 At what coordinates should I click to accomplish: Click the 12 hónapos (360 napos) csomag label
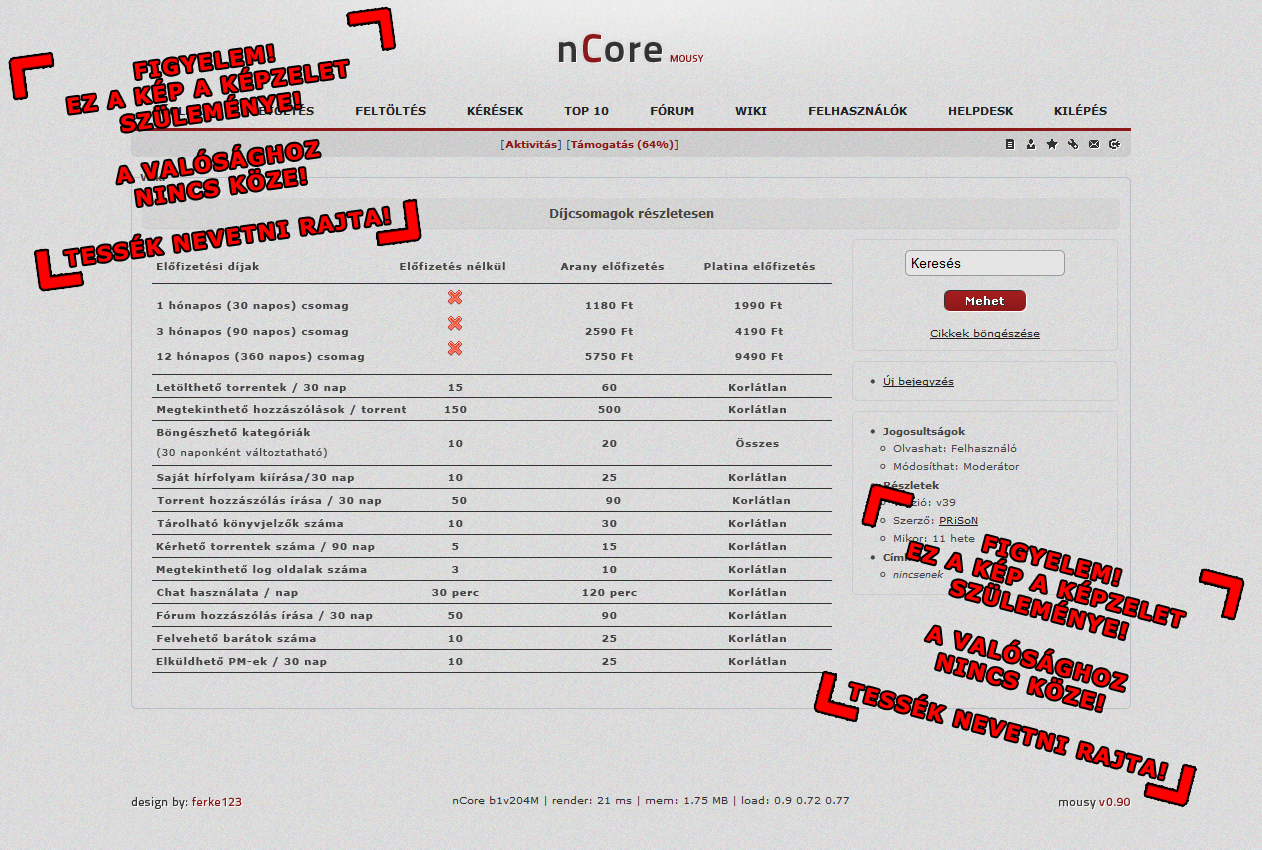pyautogui.click(x=260, y=357)
